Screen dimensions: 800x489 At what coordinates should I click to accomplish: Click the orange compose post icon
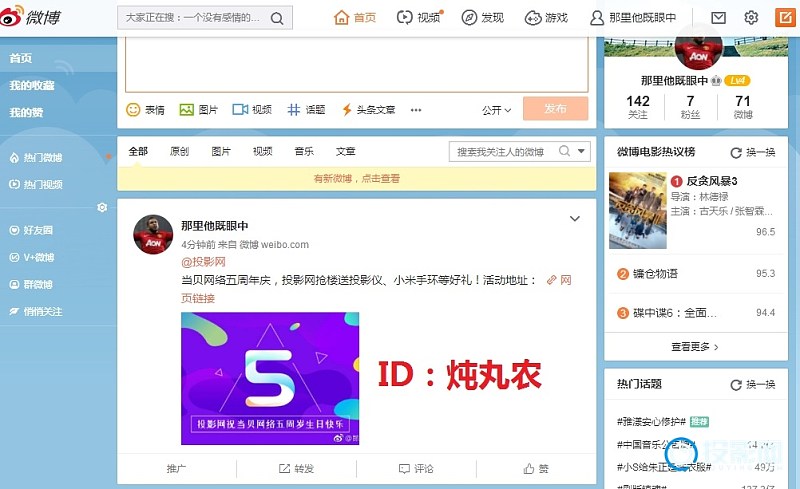785,18
